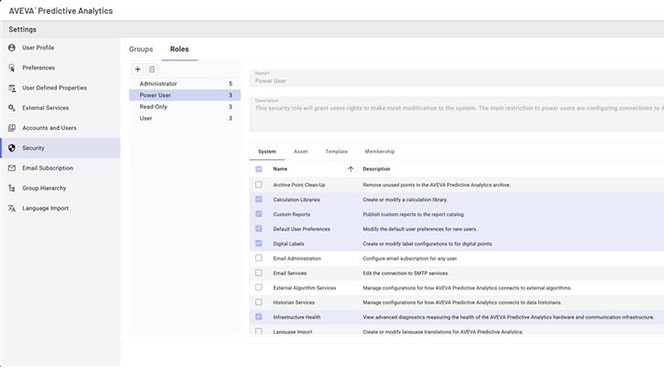
Task: Click the Email Services row name
Action: pos(290,274)
